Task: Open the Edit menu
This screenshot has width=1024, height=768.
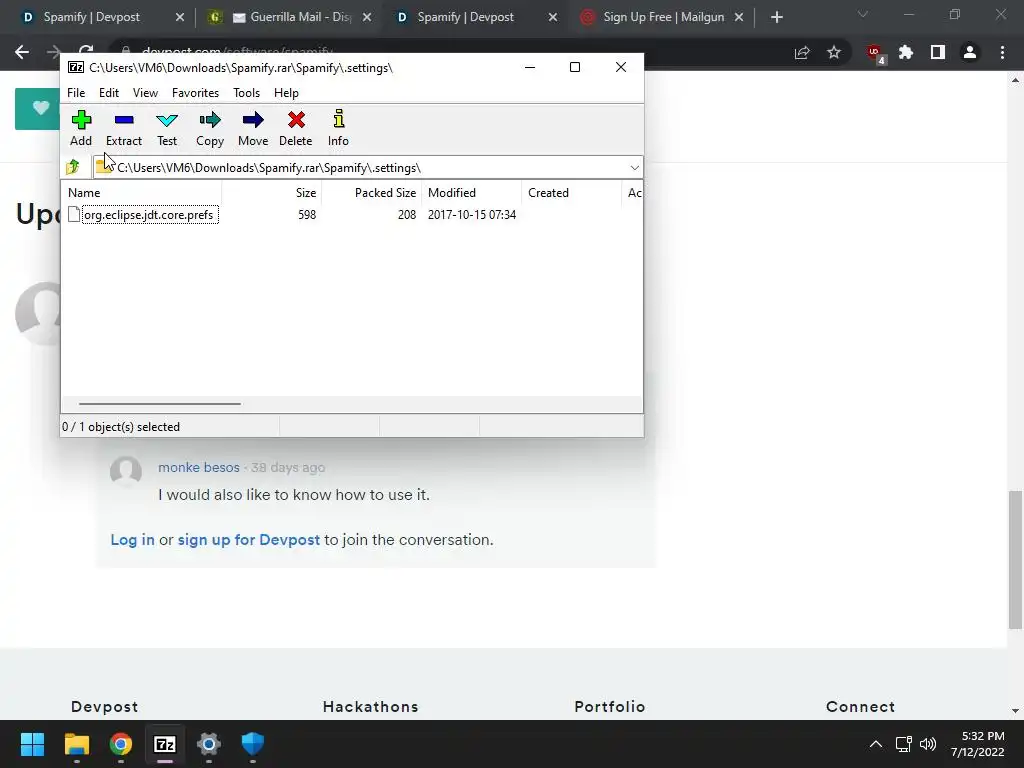Action: coord(108,93)
